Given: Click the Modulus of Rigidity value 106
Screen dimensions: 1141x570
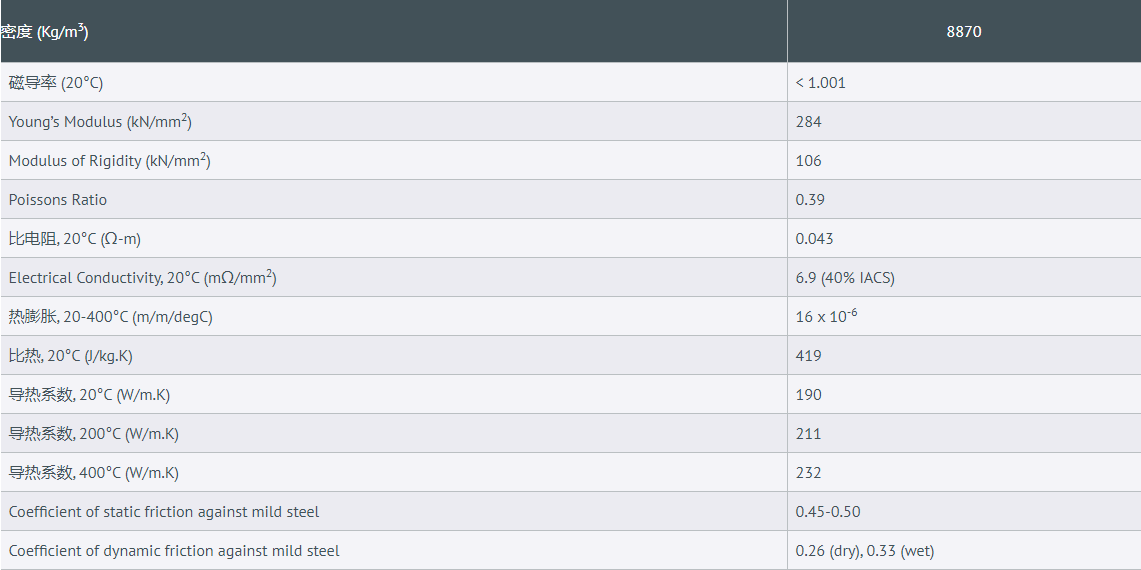Looking at the screenshot, I should tap(809, 161).
